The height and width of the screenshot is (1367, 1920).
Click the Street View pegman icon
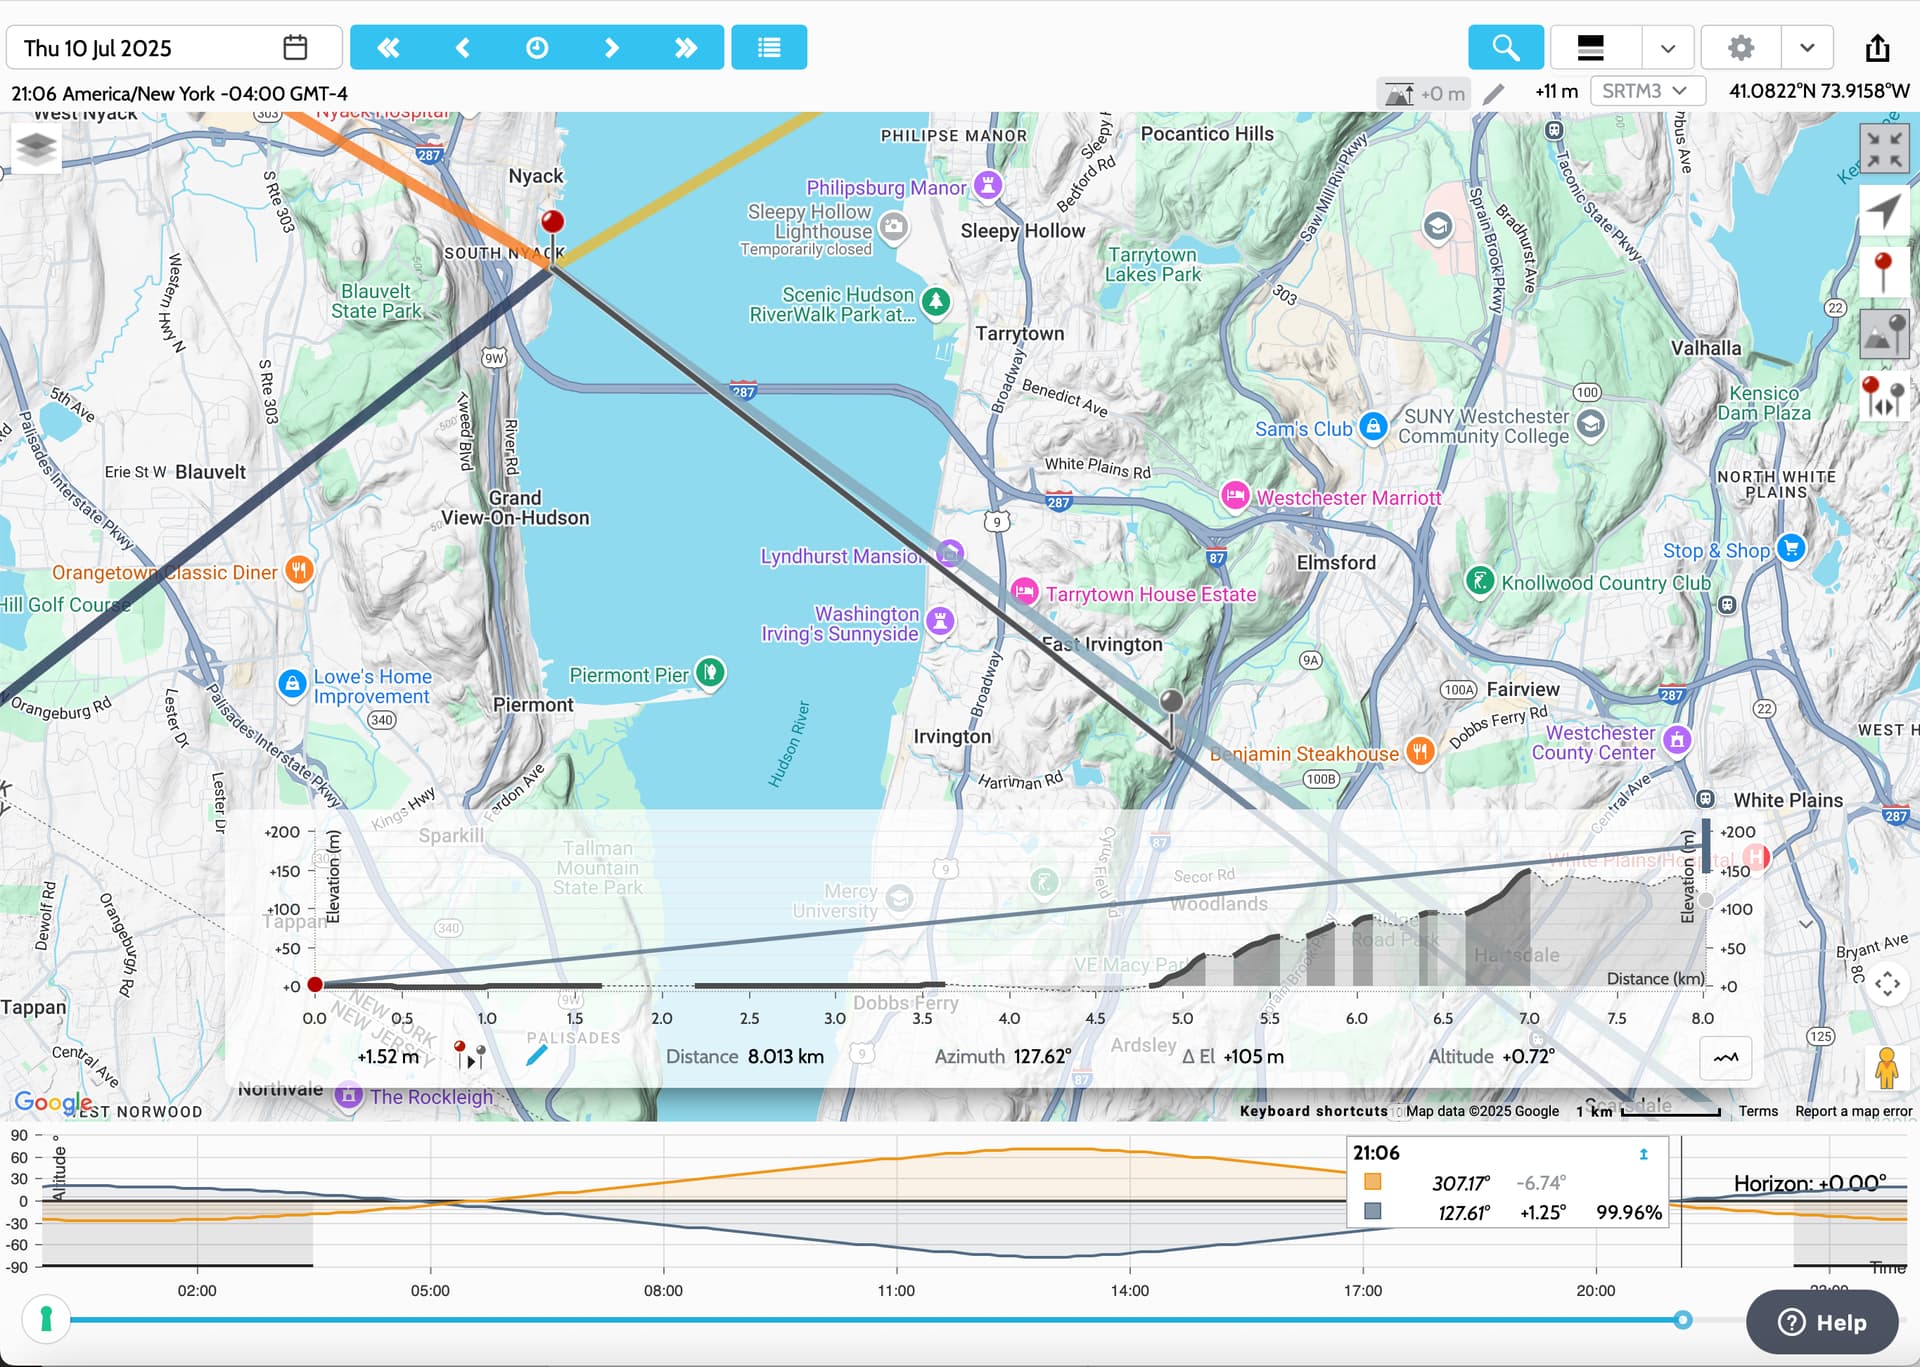click(1887, 1068)
